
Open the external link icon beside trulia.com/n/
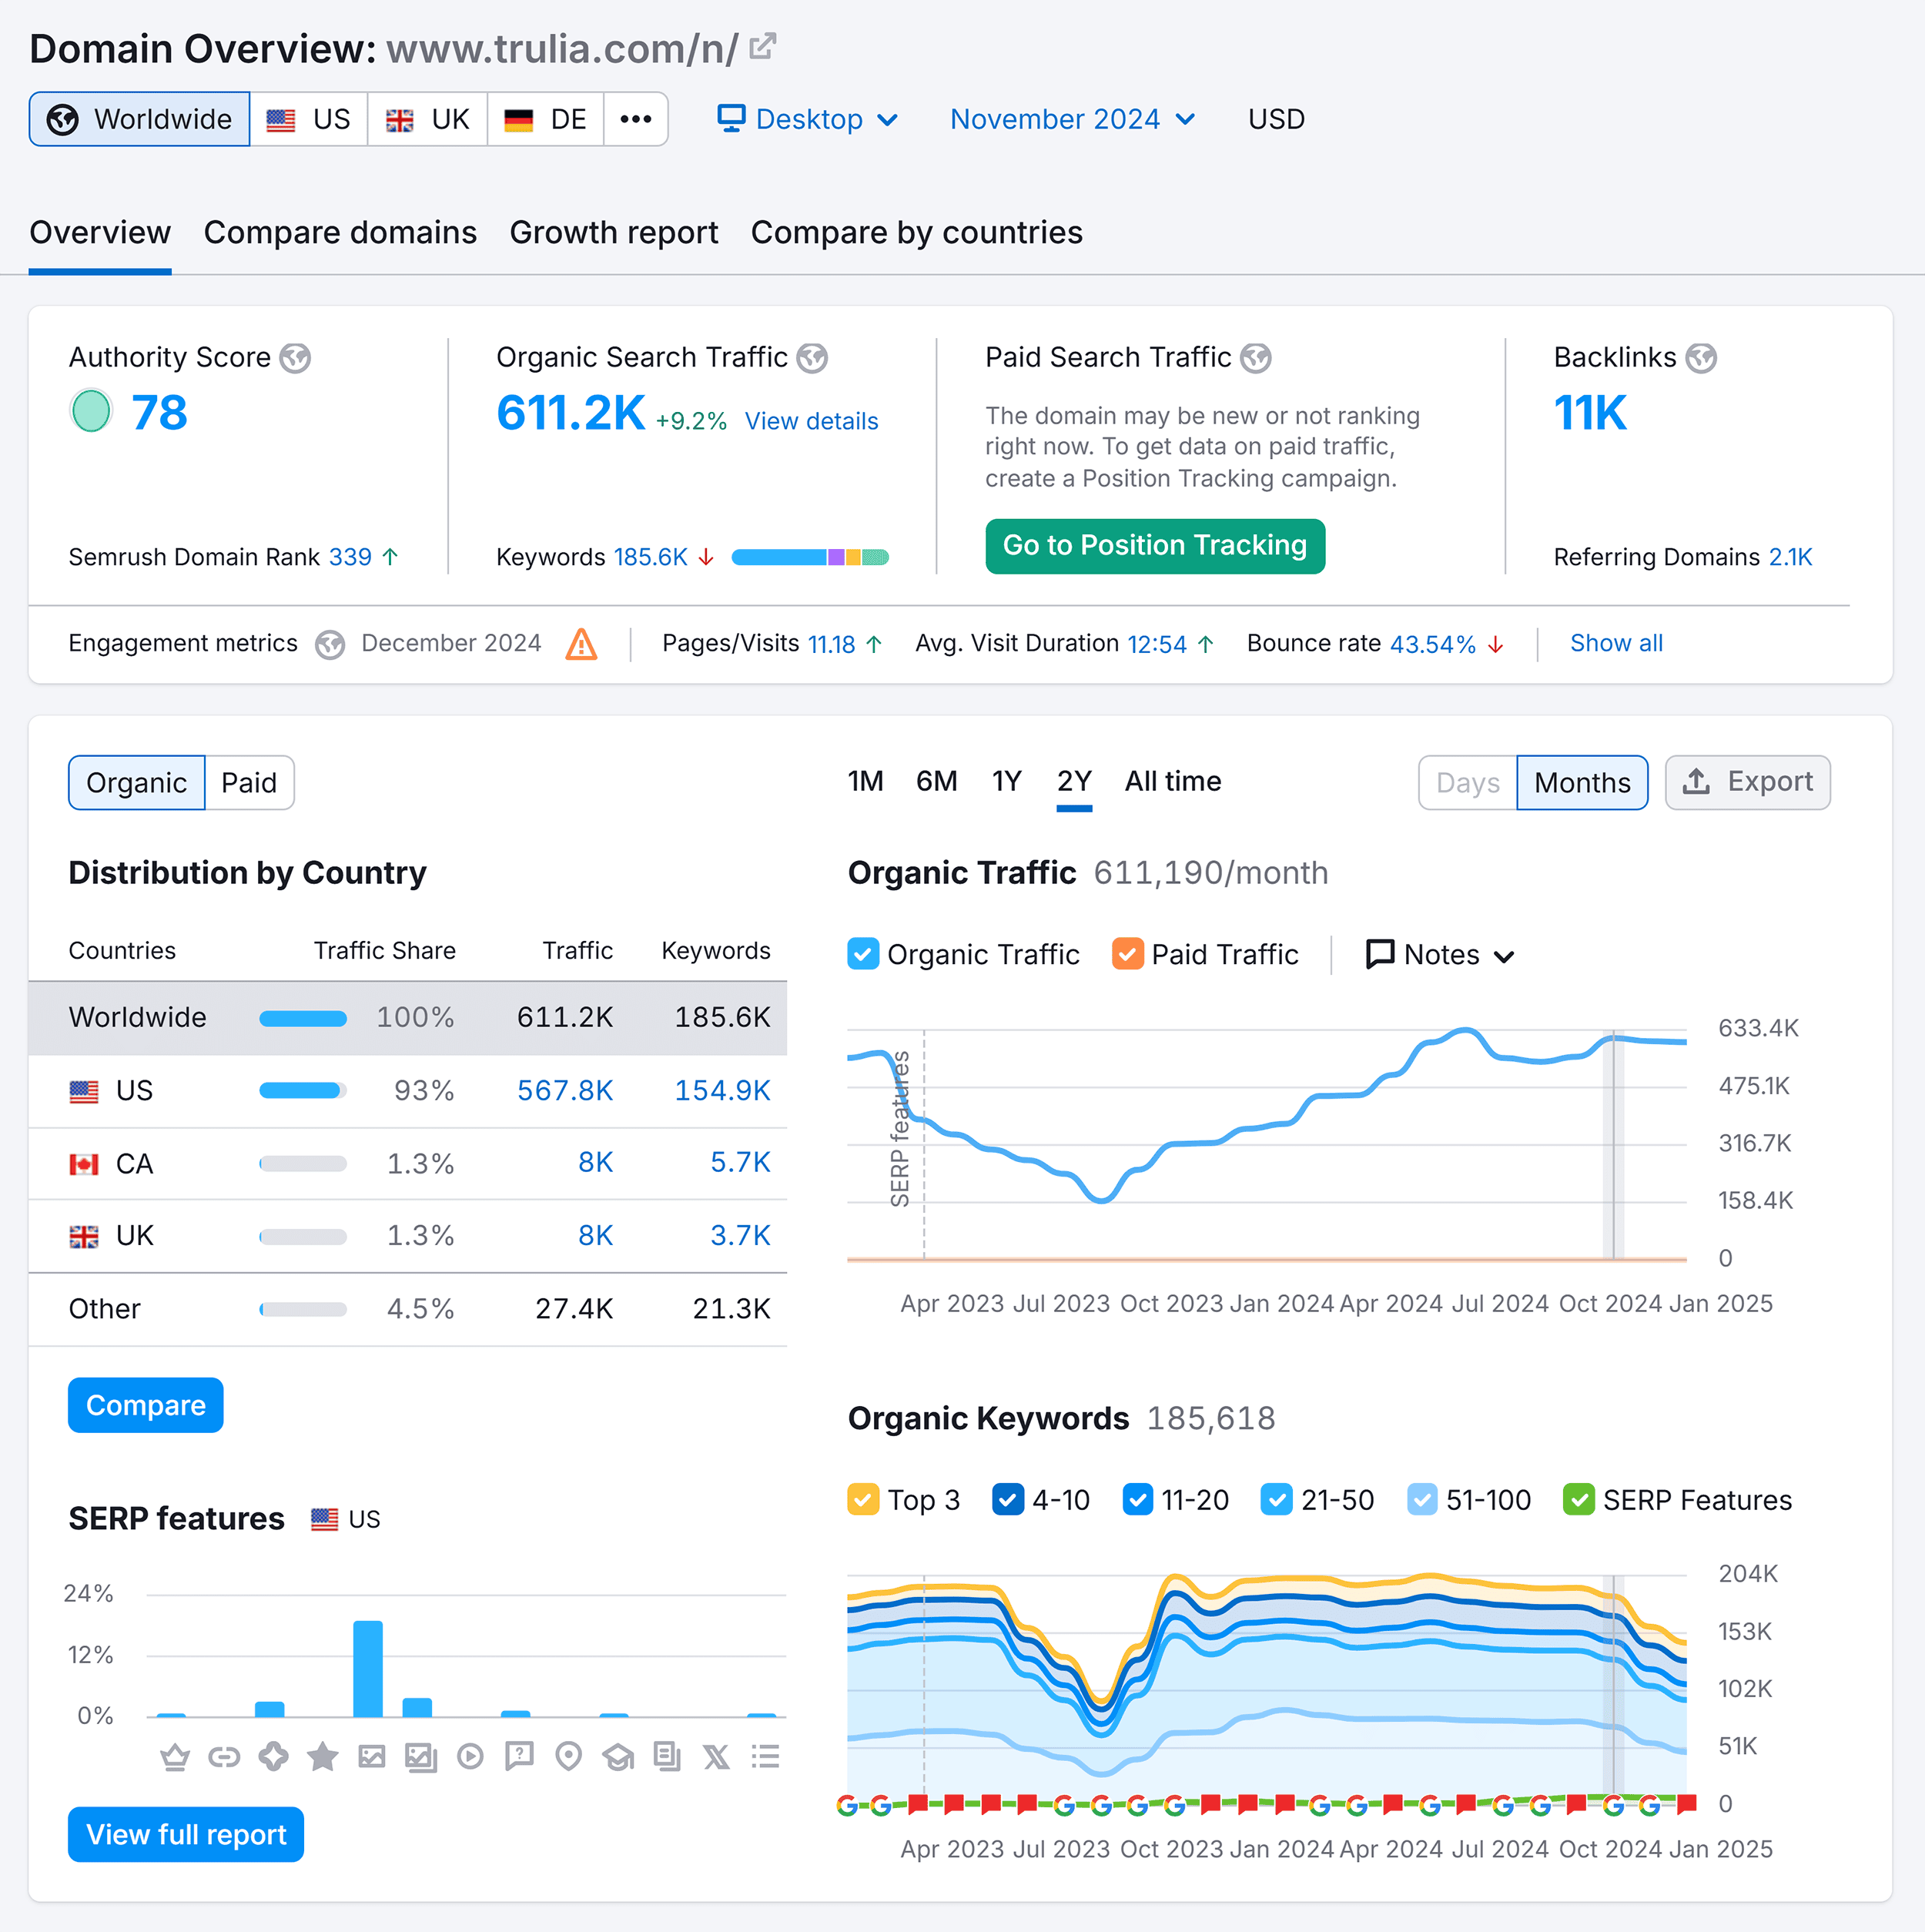[x=762, y=46]
